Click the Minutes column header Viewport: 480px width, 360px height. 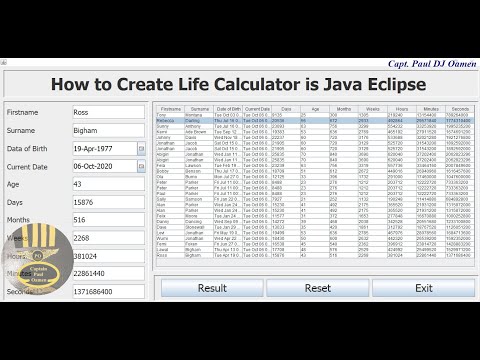[x=431, y=109]
